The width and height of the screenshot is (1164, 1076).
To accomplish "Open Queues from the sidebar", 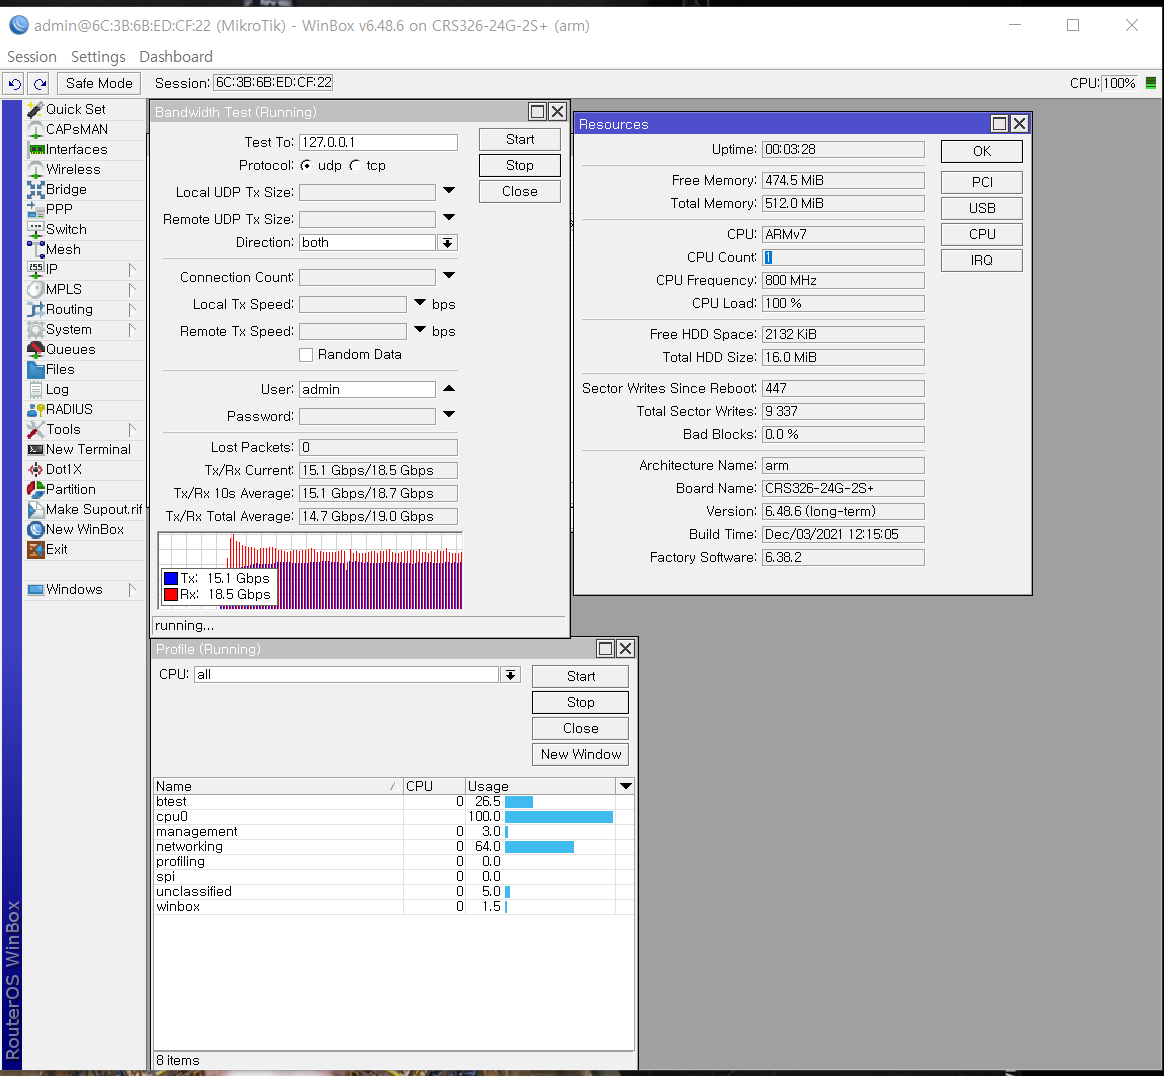I will pyautogui.click(x=71, y=349).
